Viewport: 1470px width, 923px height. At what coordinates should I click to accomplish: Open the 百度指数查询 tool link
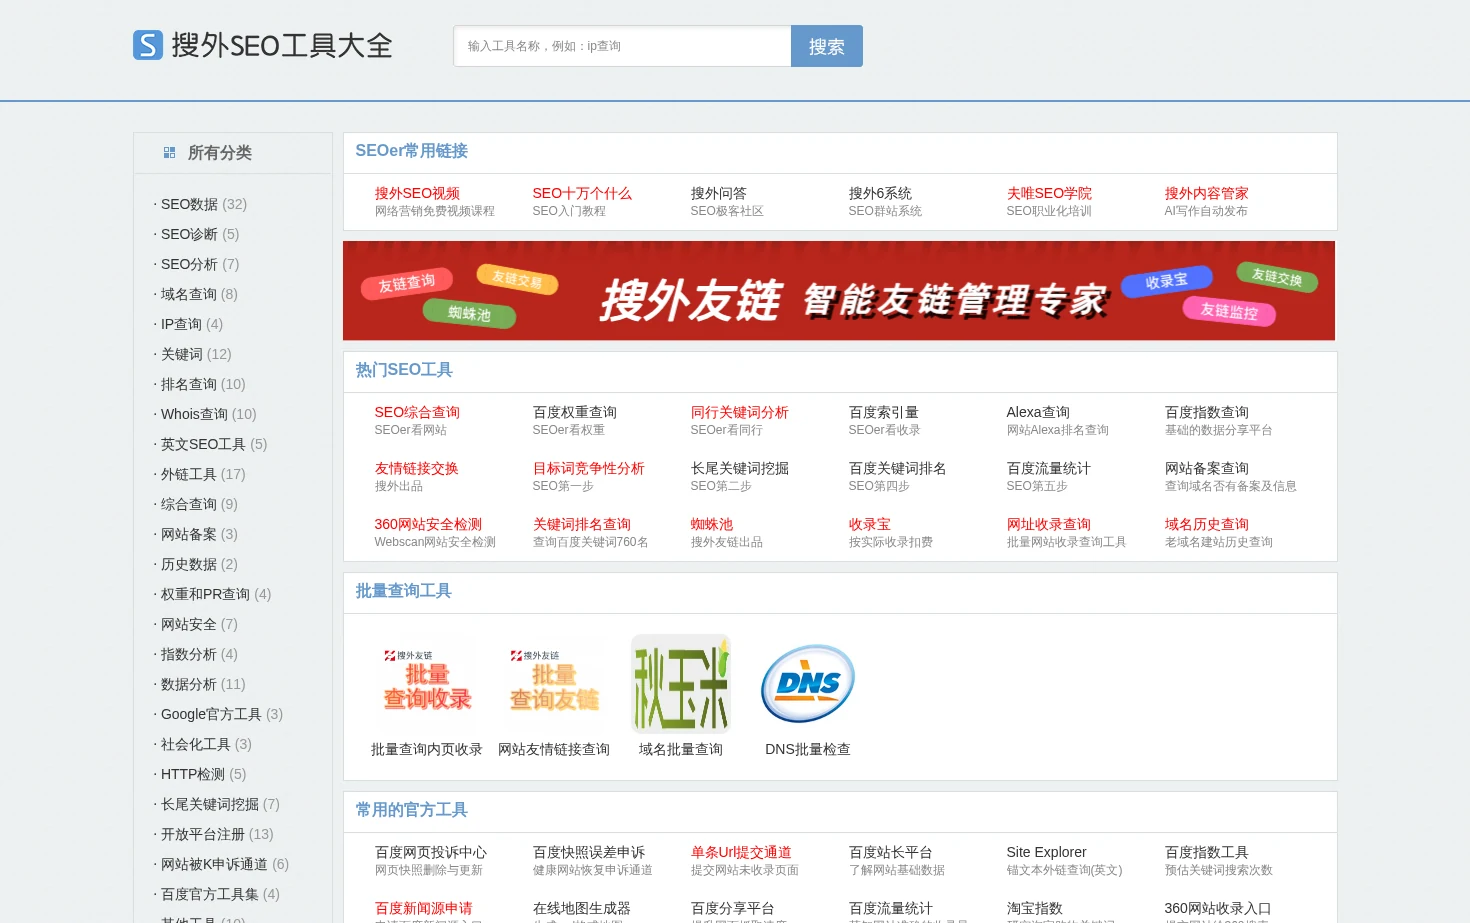pyautogui.click(x=1207, y=412)
